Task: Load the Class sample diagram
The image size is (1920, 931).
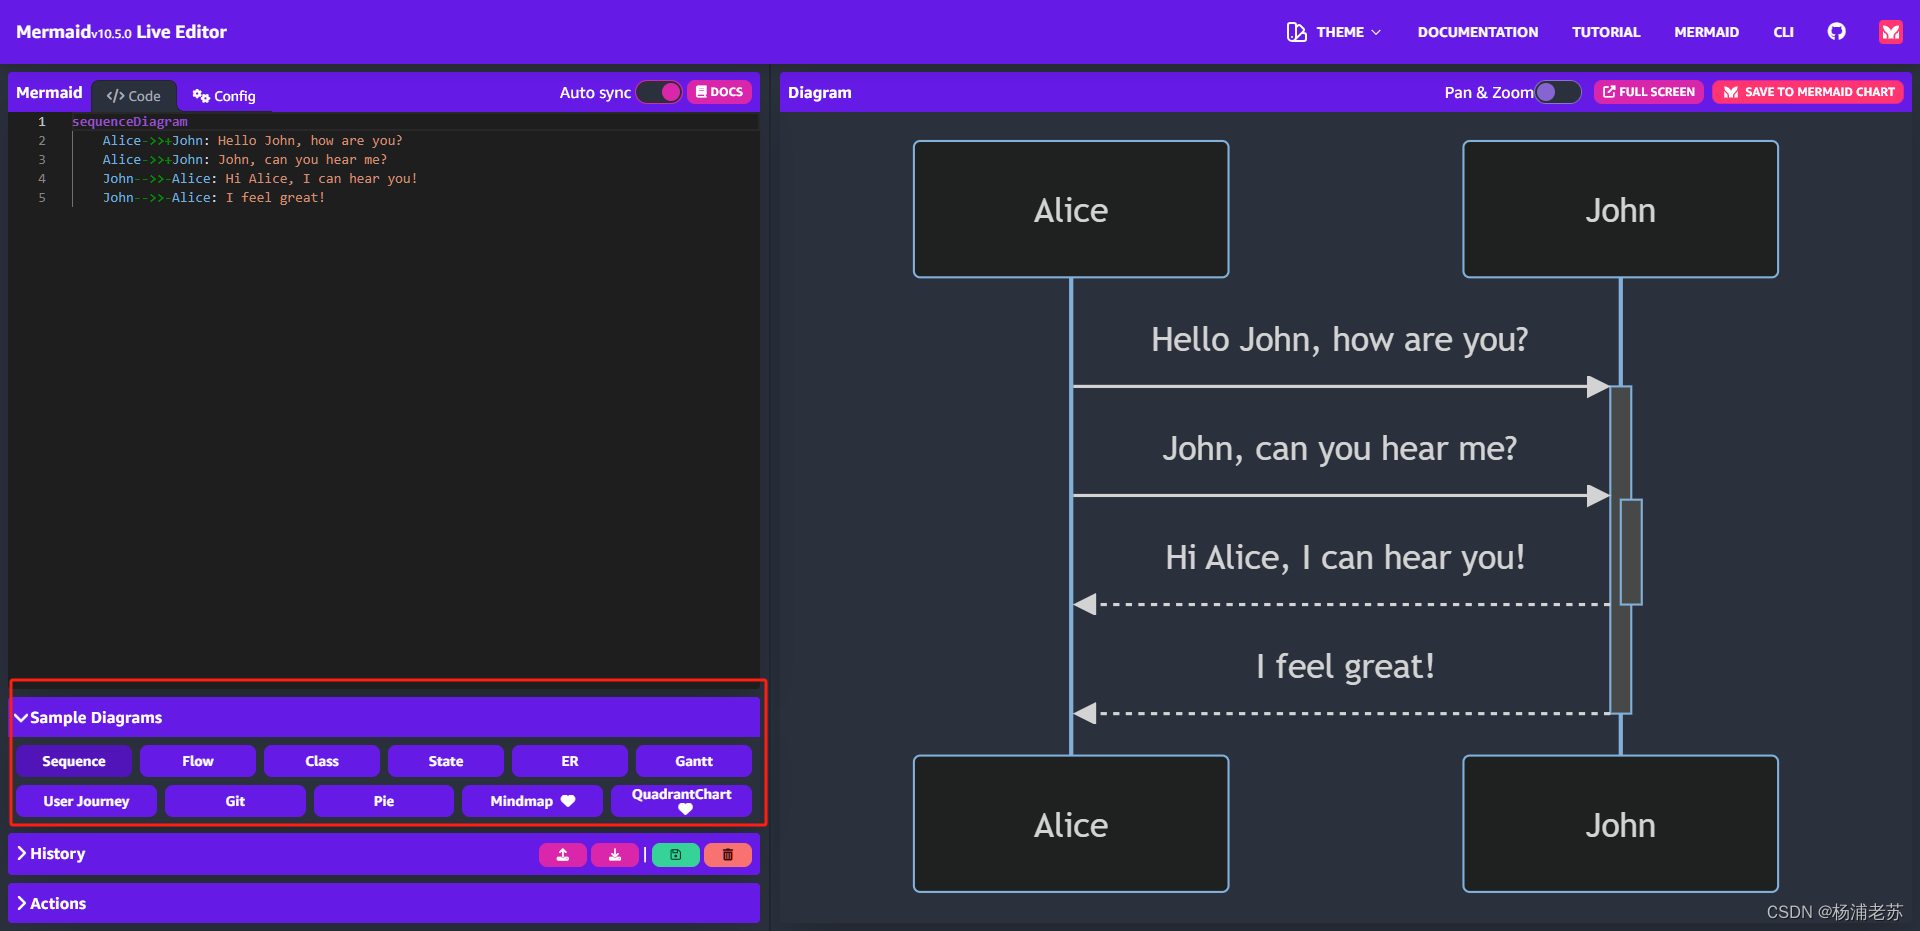Action: (x=322, y=761)
